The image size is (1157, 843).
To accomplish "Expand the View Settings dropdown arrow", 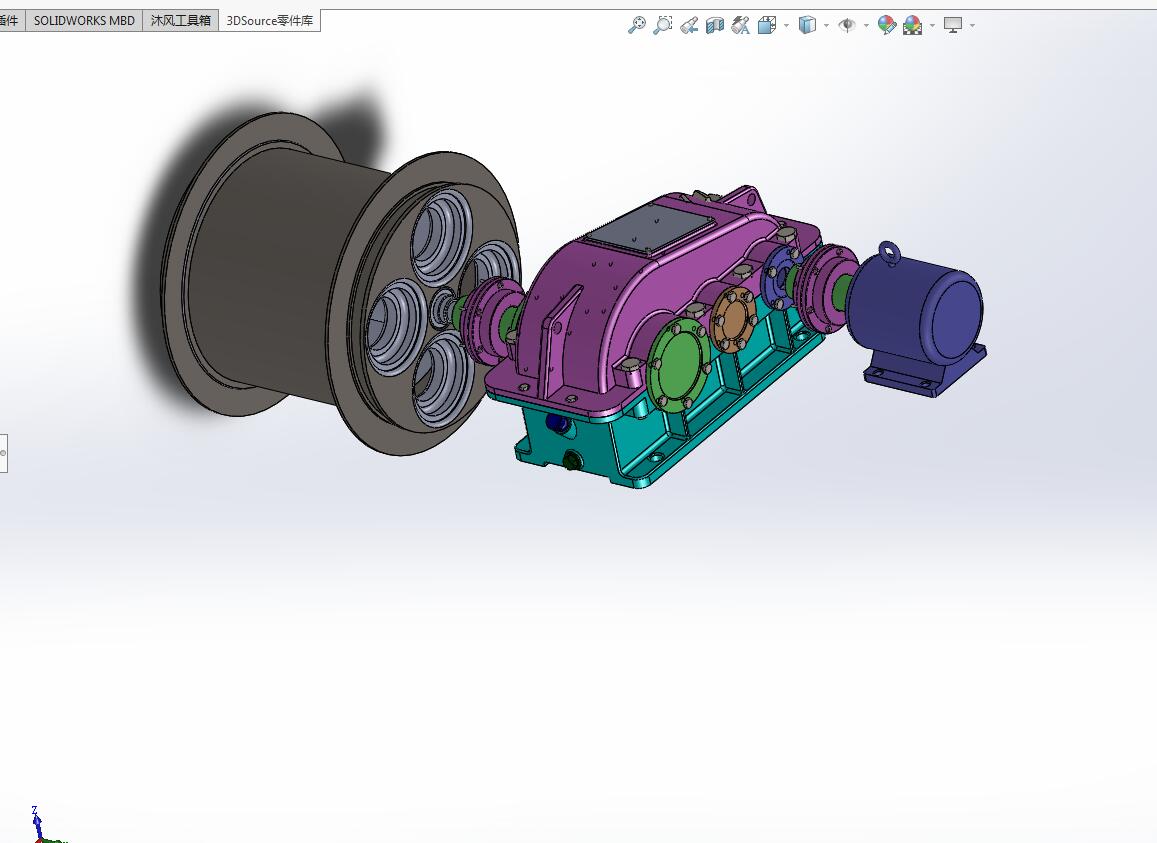I will (x=972, y=26).
